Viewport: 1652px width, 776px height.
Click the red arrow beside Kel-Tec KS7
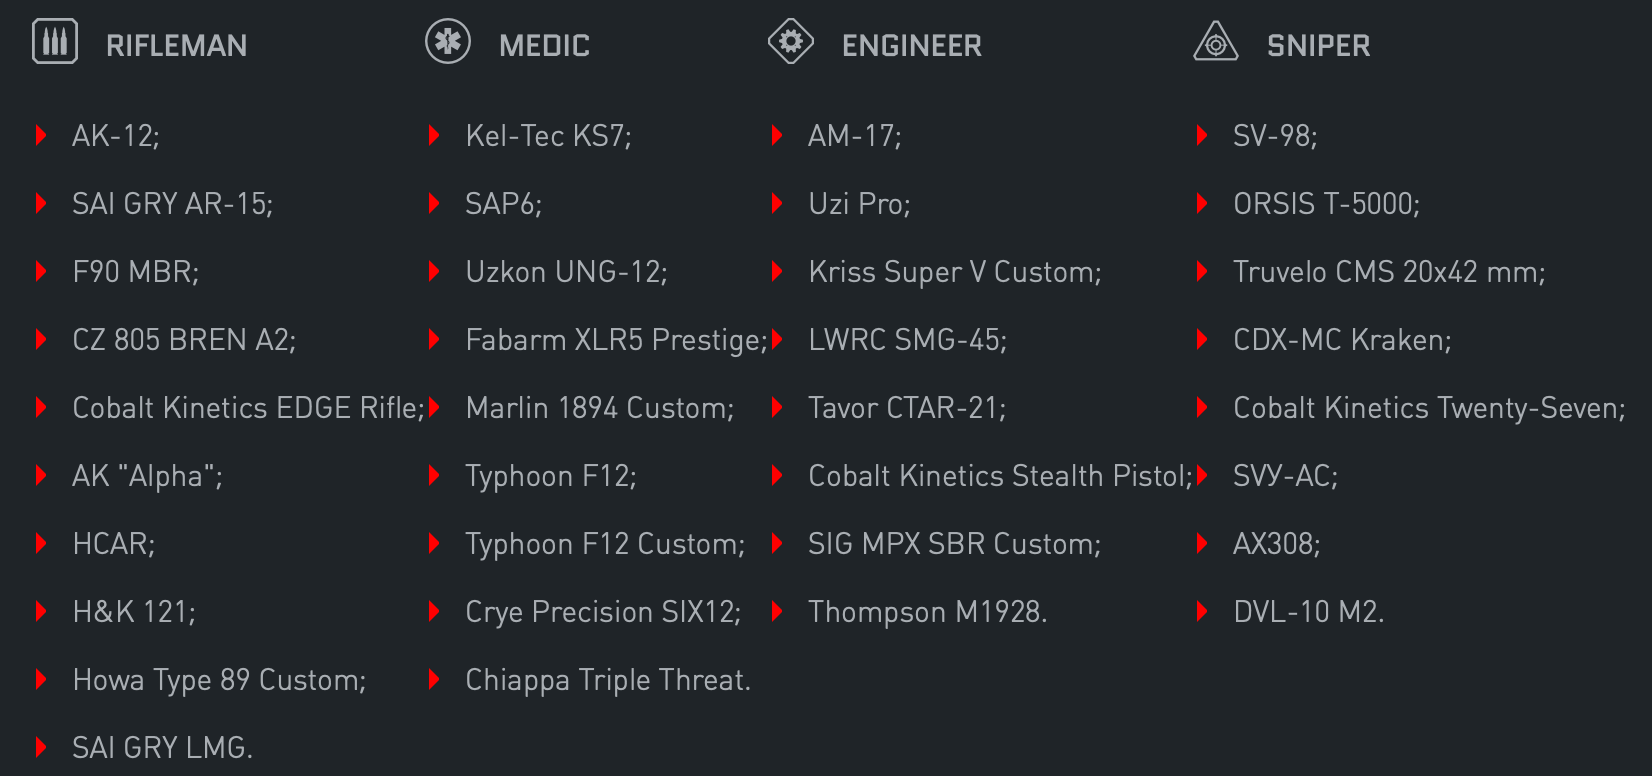(x=434, y=135)
